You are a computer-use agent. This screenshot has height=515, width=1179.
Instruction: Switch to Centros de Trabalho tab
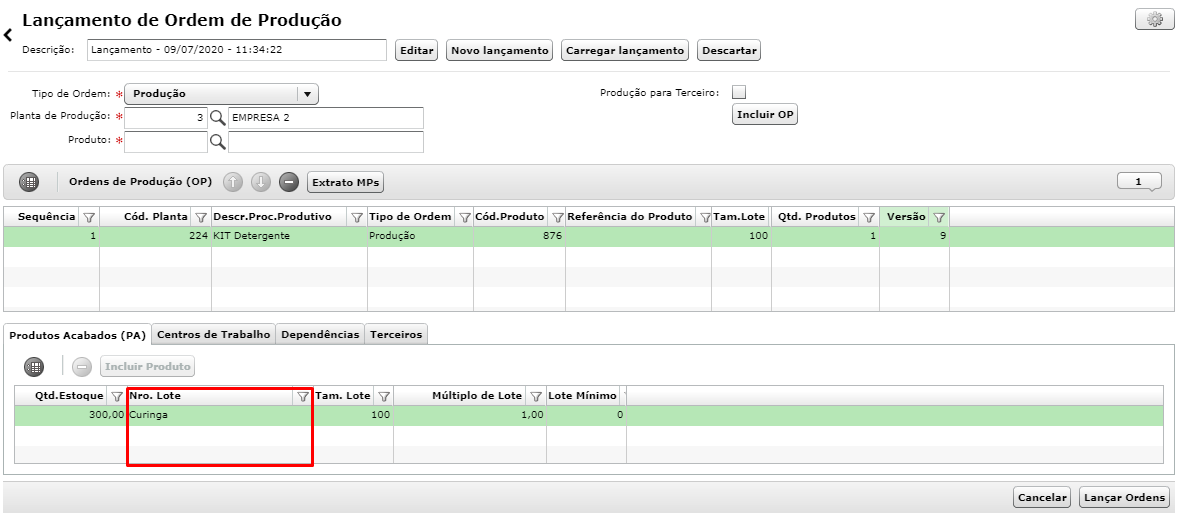tap(214, 335)
